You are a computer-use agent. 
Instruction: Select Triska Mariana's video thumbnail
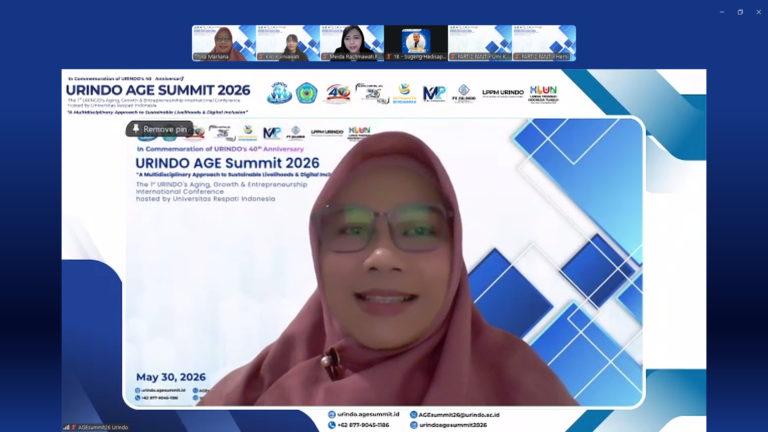click(x=224, y=43)
